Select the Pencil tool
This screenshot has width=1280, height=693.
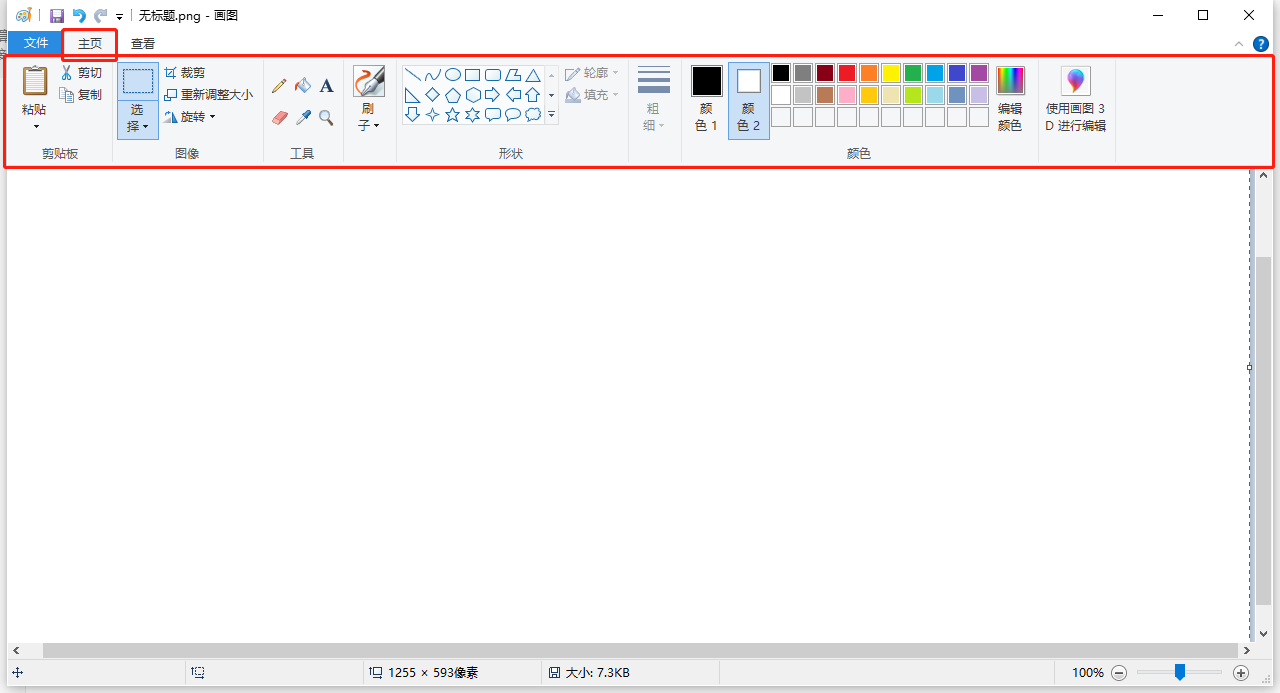coord(279,87)
